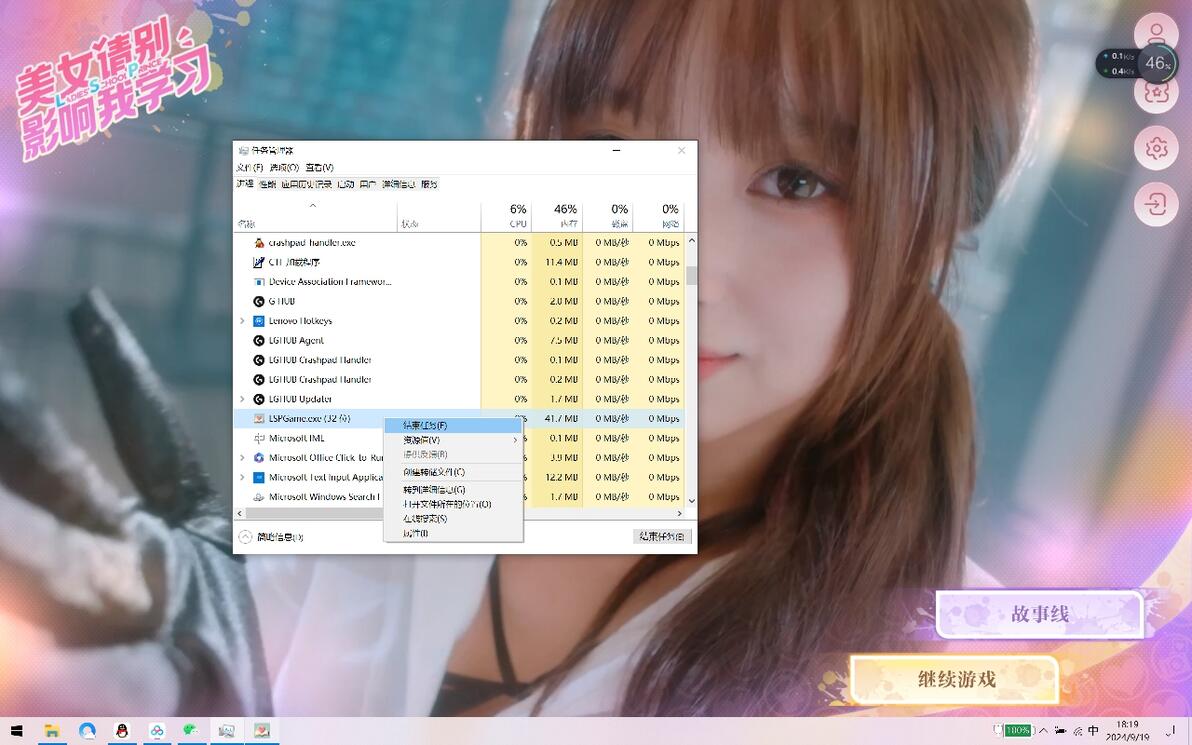Click the crashpad_handler.exe process icon
Viewport: 1192px width, 745px height.
[x=258, y=243]
